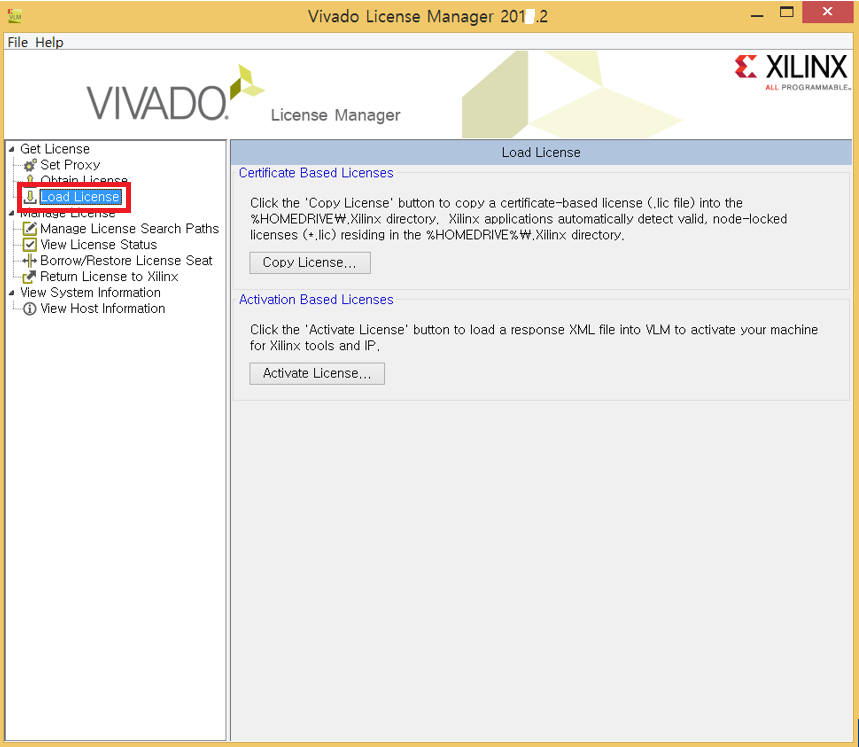The width and height of the screenshot is (859, 747).
Task: Collapse the View System Information node
Action: coord(12,293)
